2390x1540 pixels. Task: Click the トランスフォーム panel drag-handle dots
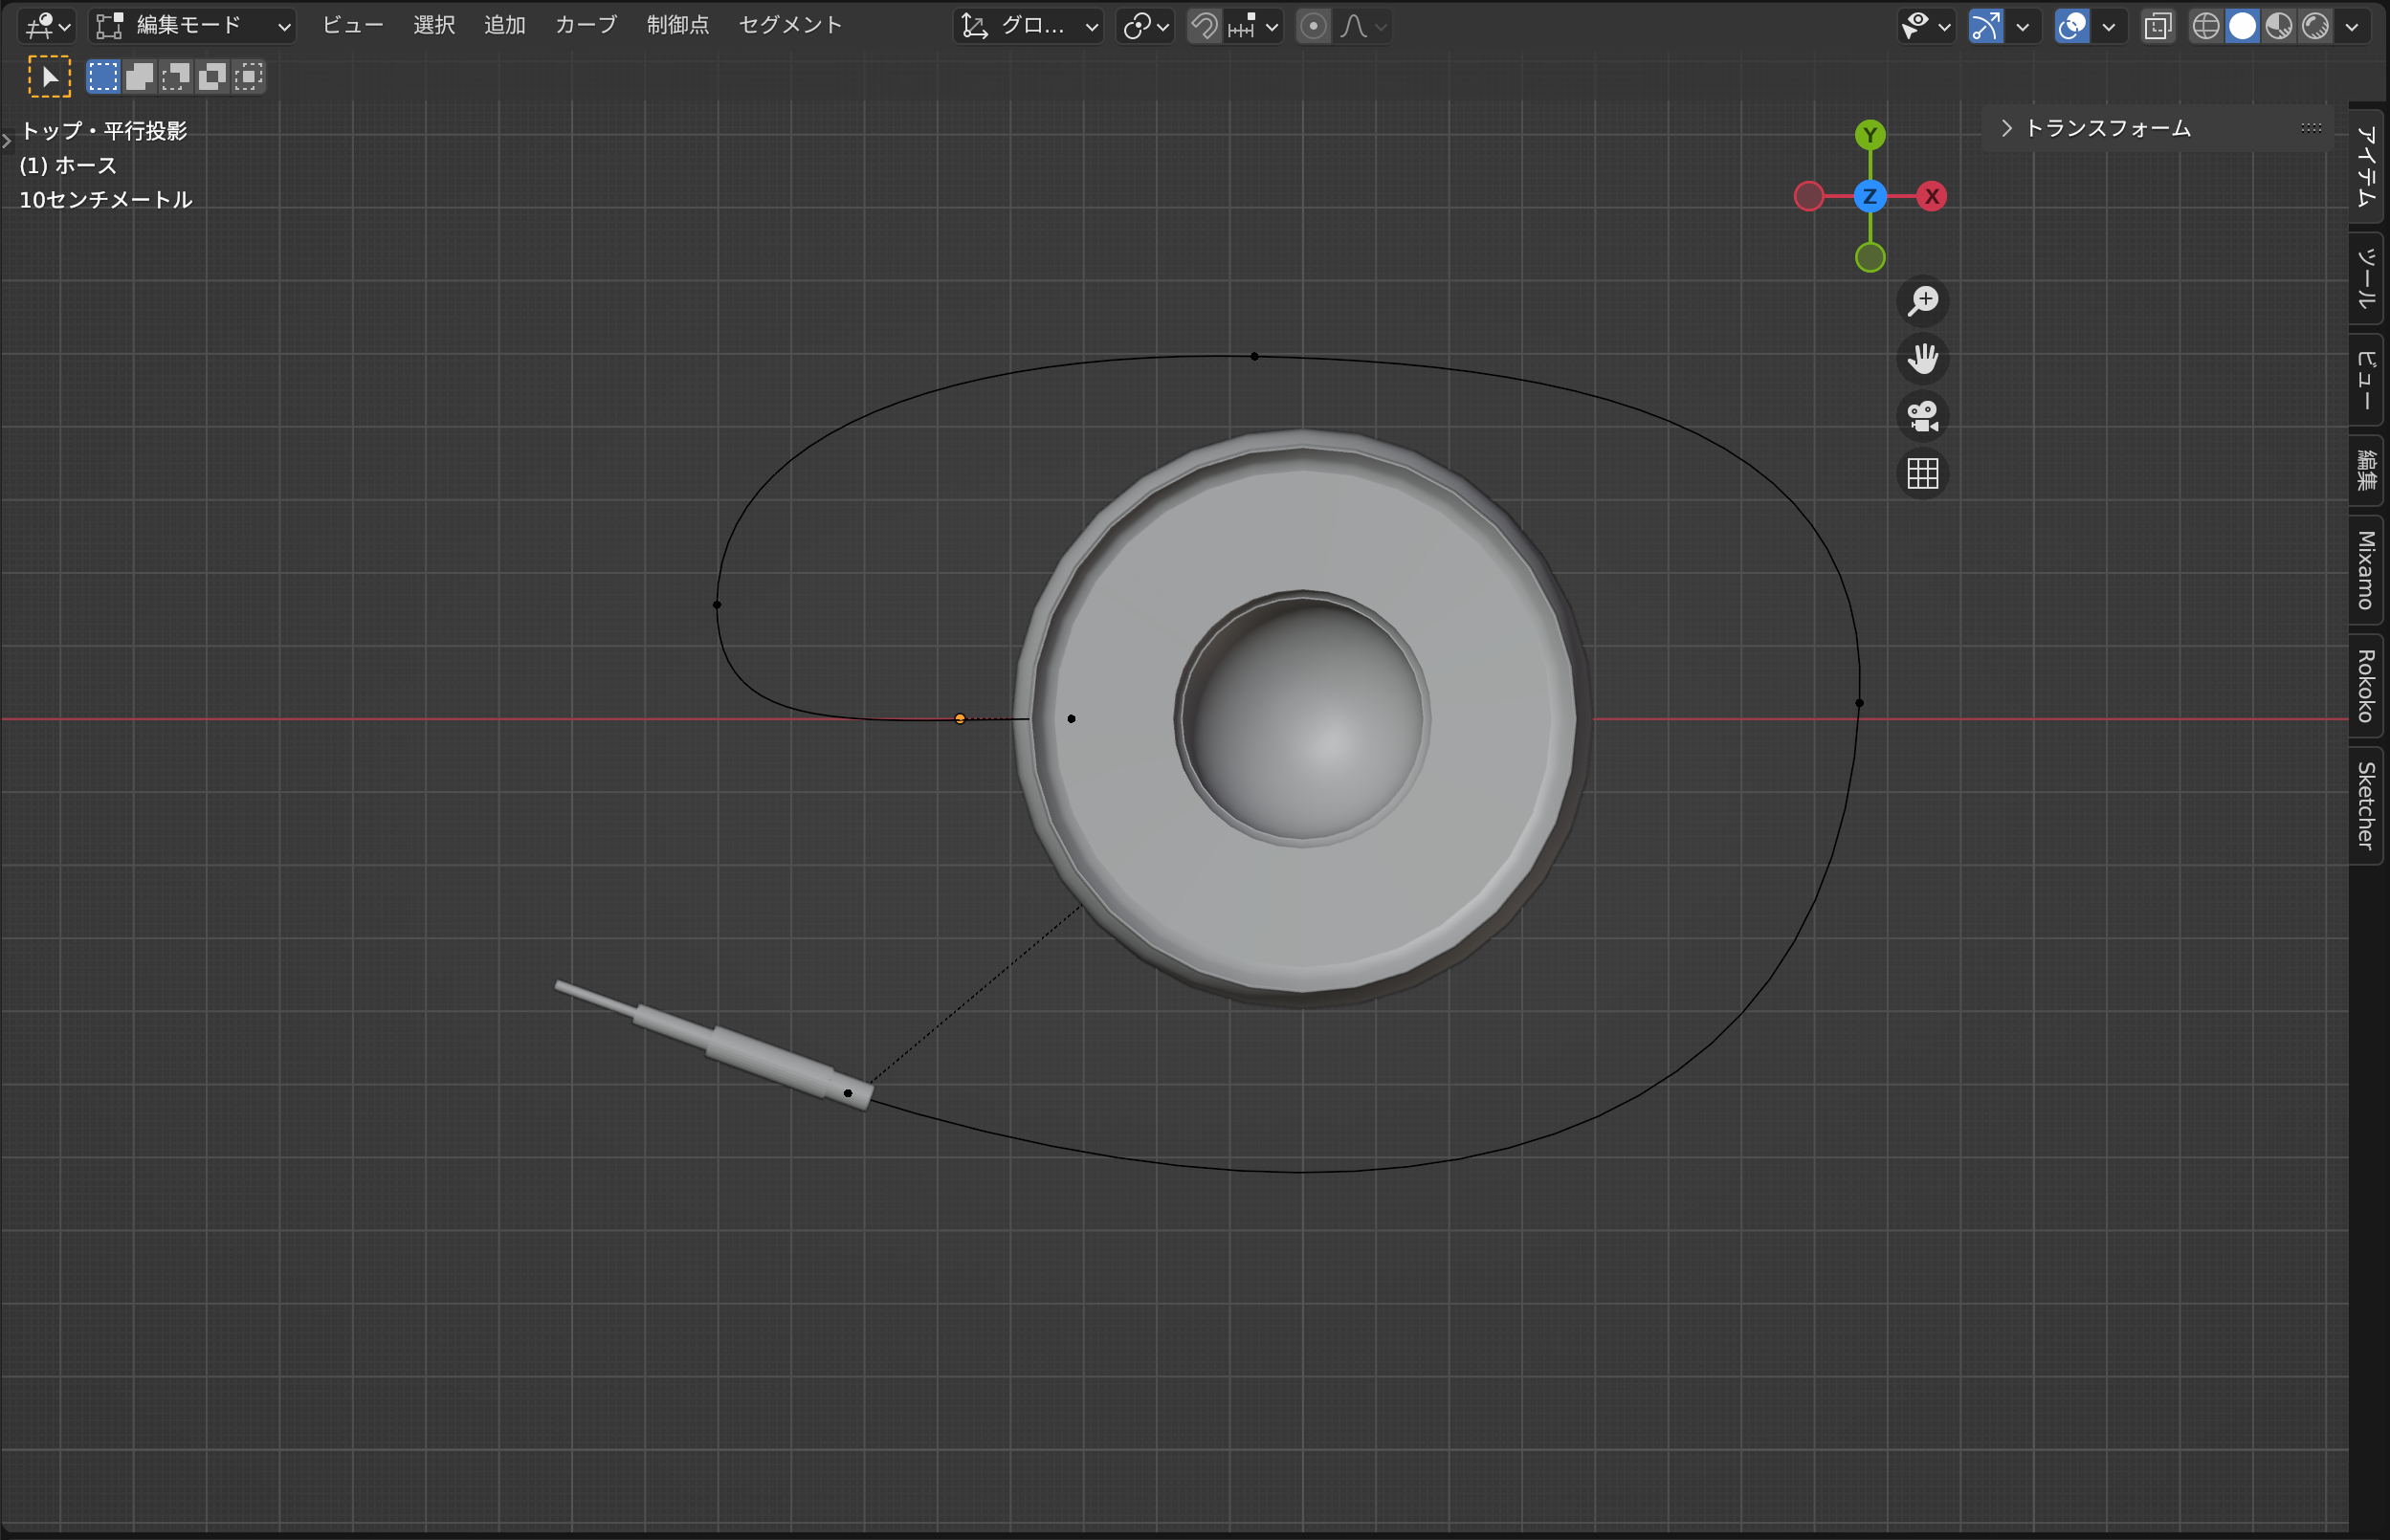click(2311, 128)
